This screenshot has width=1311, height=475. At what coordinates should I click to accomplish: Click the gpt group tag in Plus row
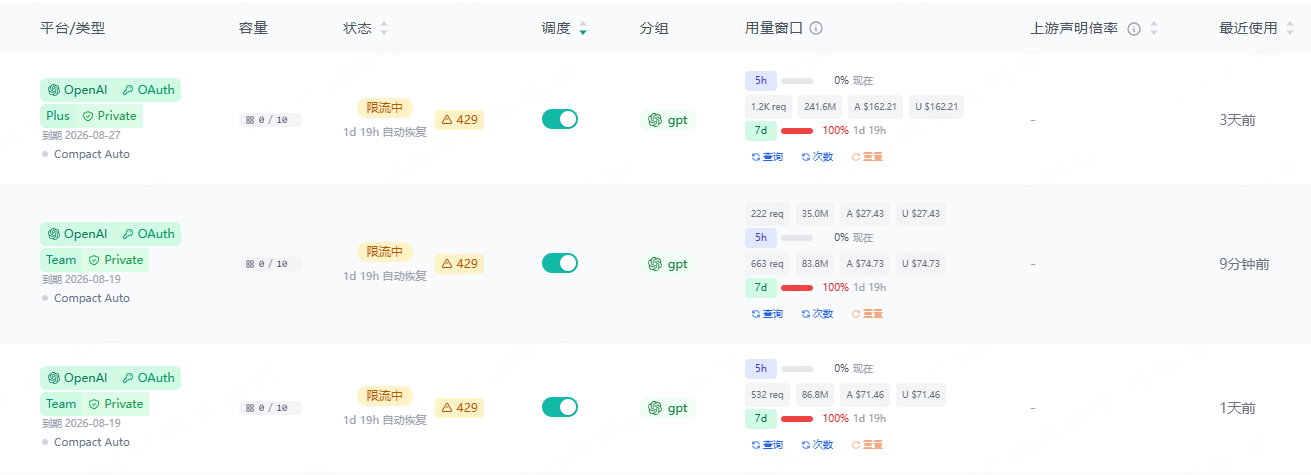tap(668, 120)
